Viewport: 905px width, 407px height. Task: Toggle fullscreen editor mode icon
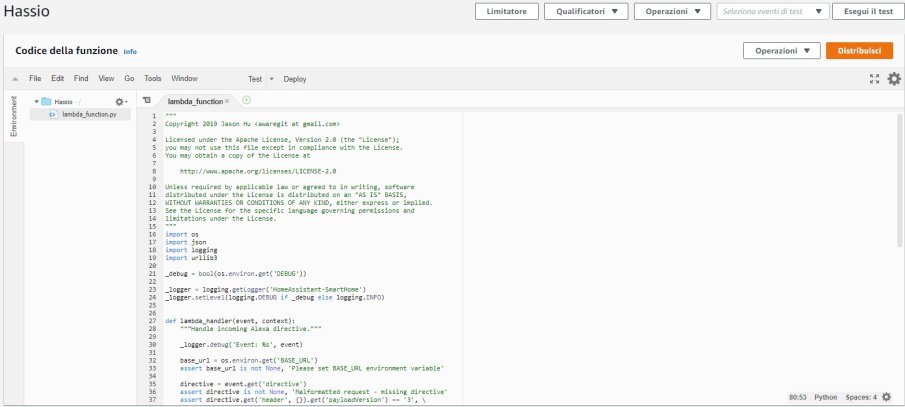coord(874,79)
